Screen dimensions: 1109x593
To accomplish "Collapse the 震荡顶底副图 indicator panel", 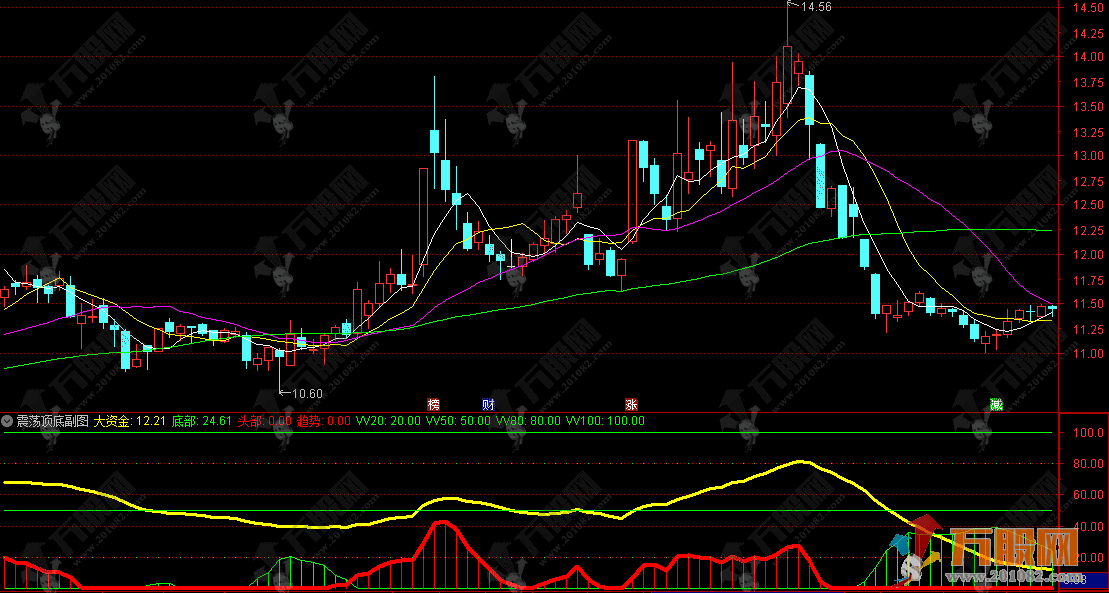I will tap(8, 421).
